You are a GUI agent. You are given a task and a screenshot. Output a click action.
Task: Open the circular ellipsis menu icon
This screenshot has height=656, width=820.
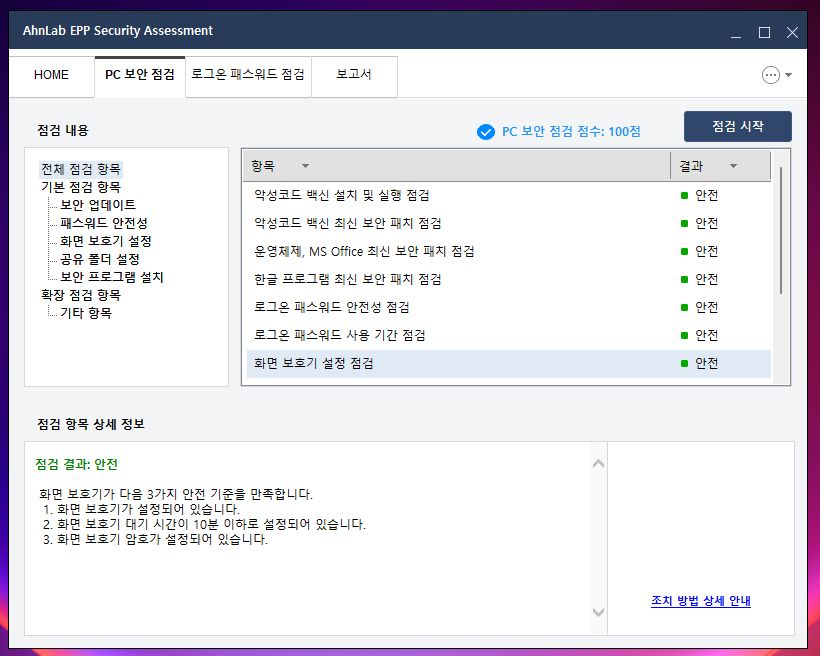tap(768, 76)
